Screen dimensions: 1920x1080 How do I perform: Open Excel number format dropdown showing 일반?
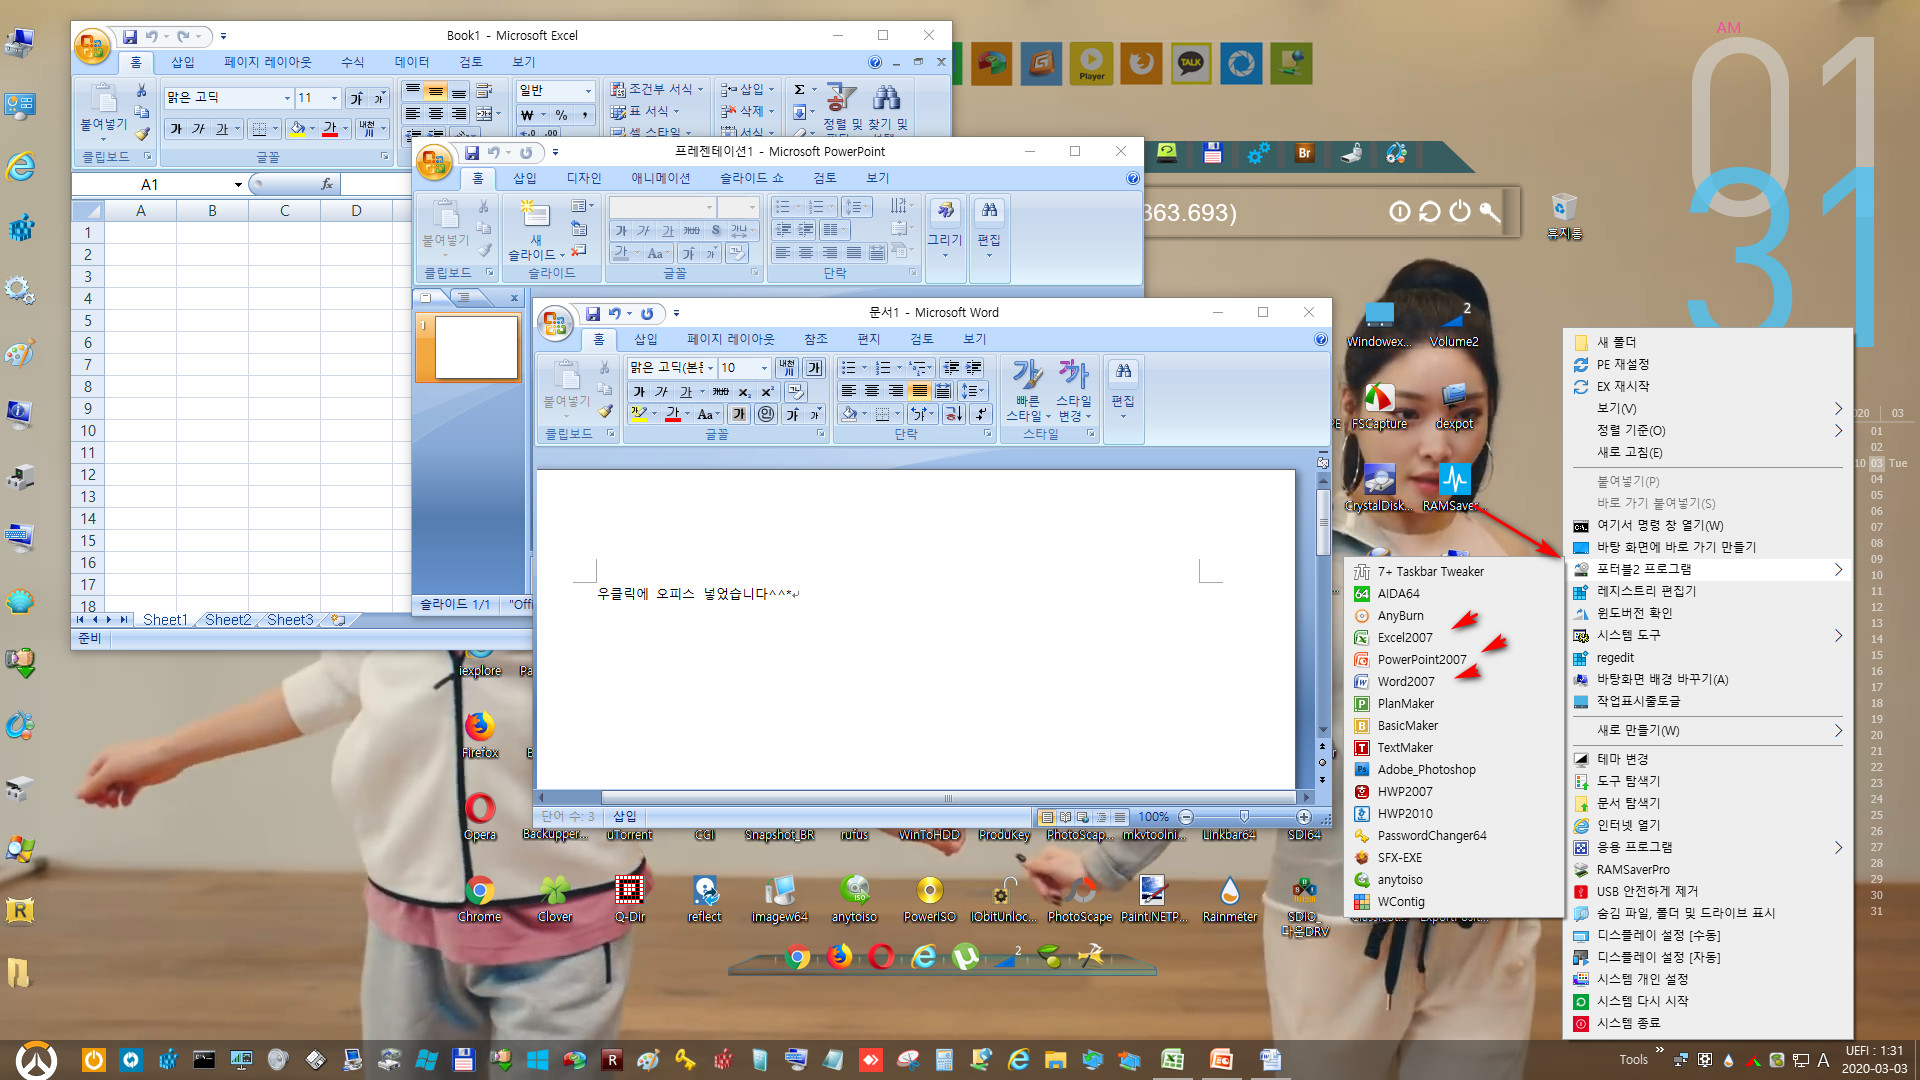pyautogui.click(x=588, y=91)
